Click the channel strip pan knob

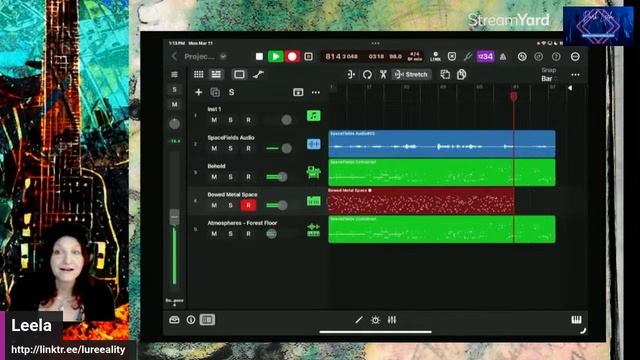[x=174, y=124]
